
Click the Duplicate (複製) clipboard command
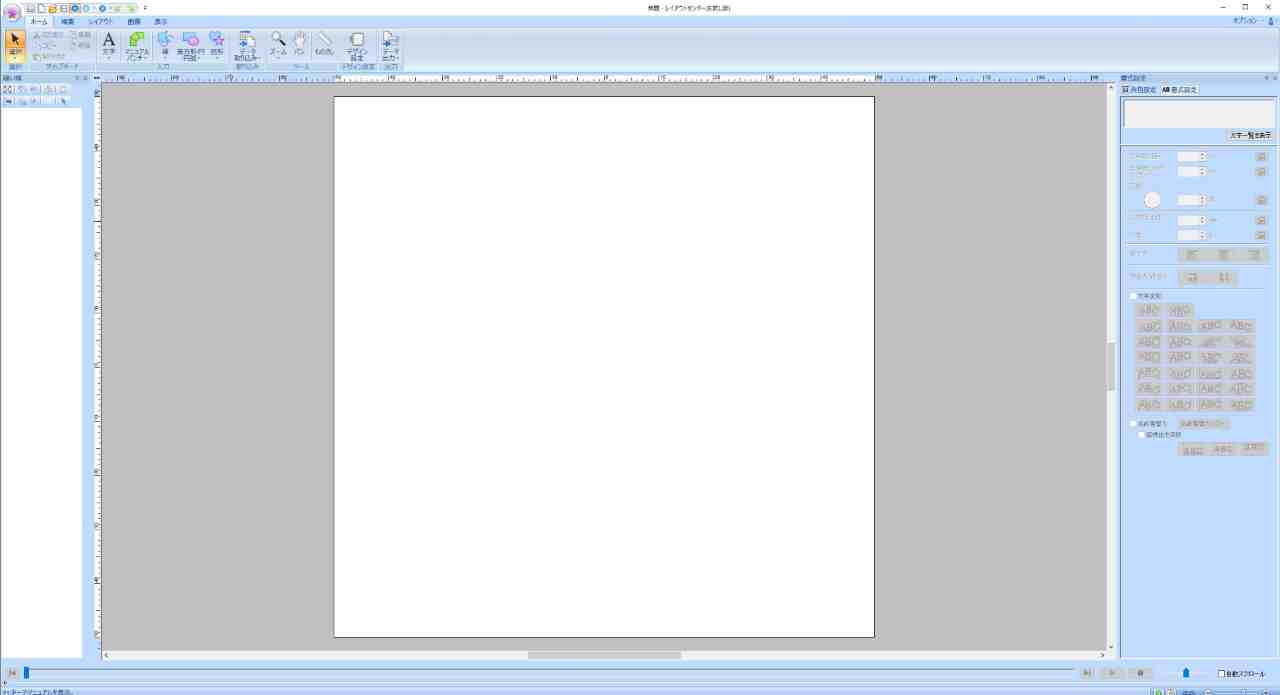pyautogui.click(x=80, y=35)
